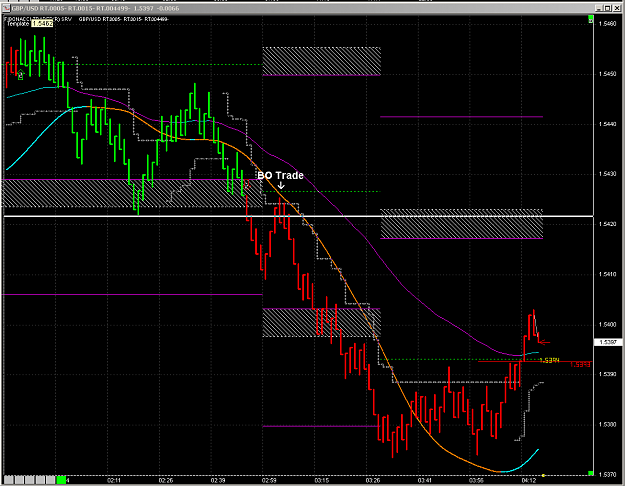Close the GBP/USD chart window

(x=617, y=8)
